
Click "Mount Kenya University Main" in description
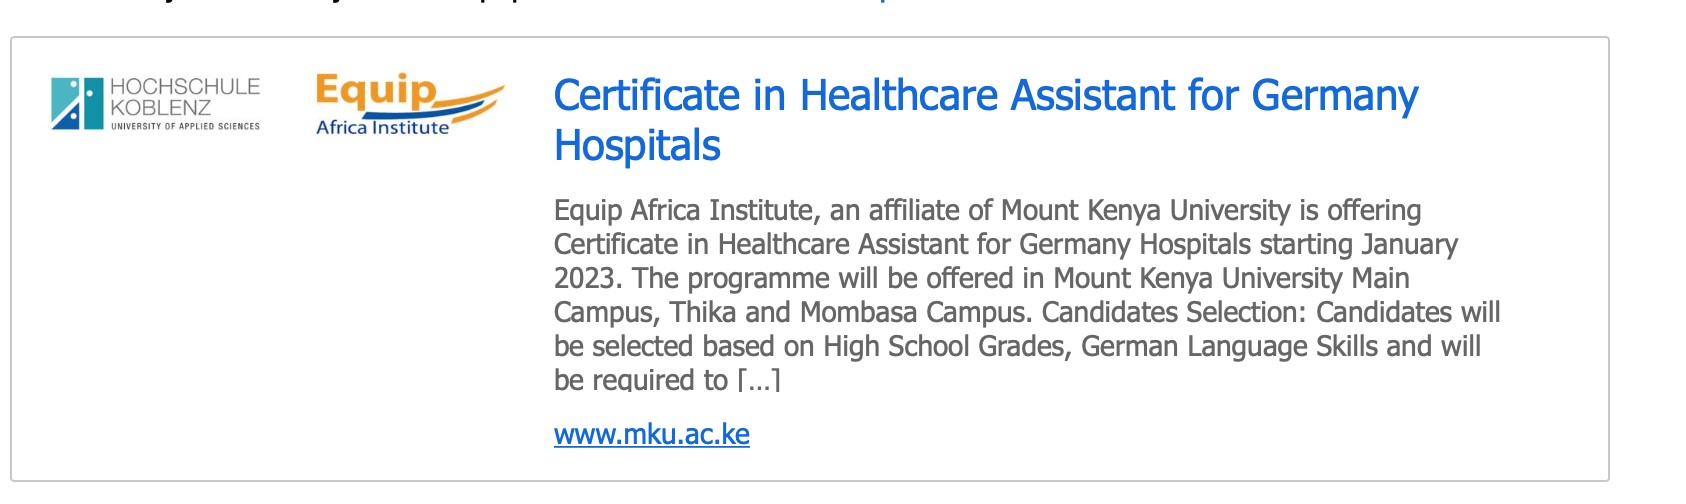[x=1232, y=278]
